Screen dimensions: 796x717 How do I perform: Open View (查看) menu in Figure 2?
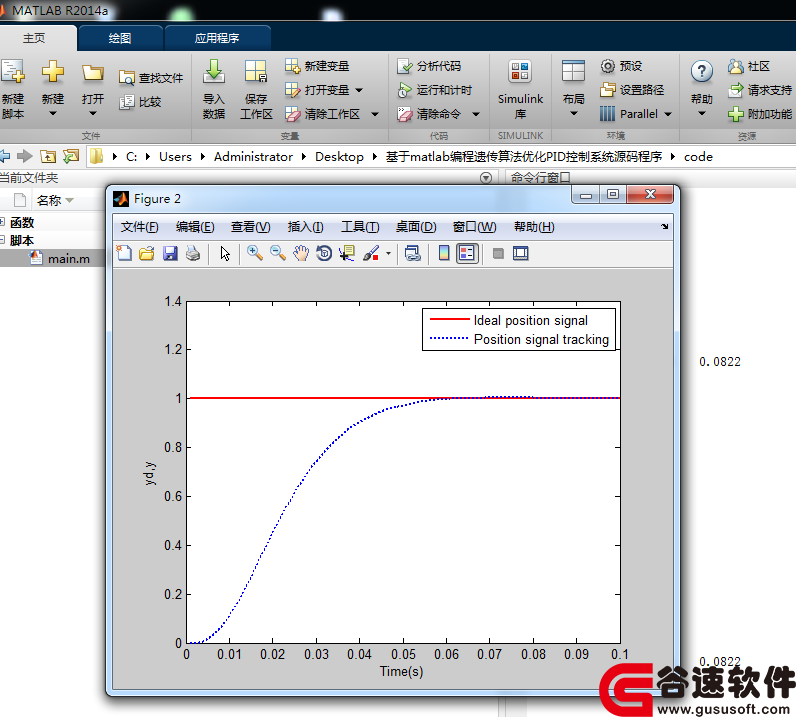point(250,226)
